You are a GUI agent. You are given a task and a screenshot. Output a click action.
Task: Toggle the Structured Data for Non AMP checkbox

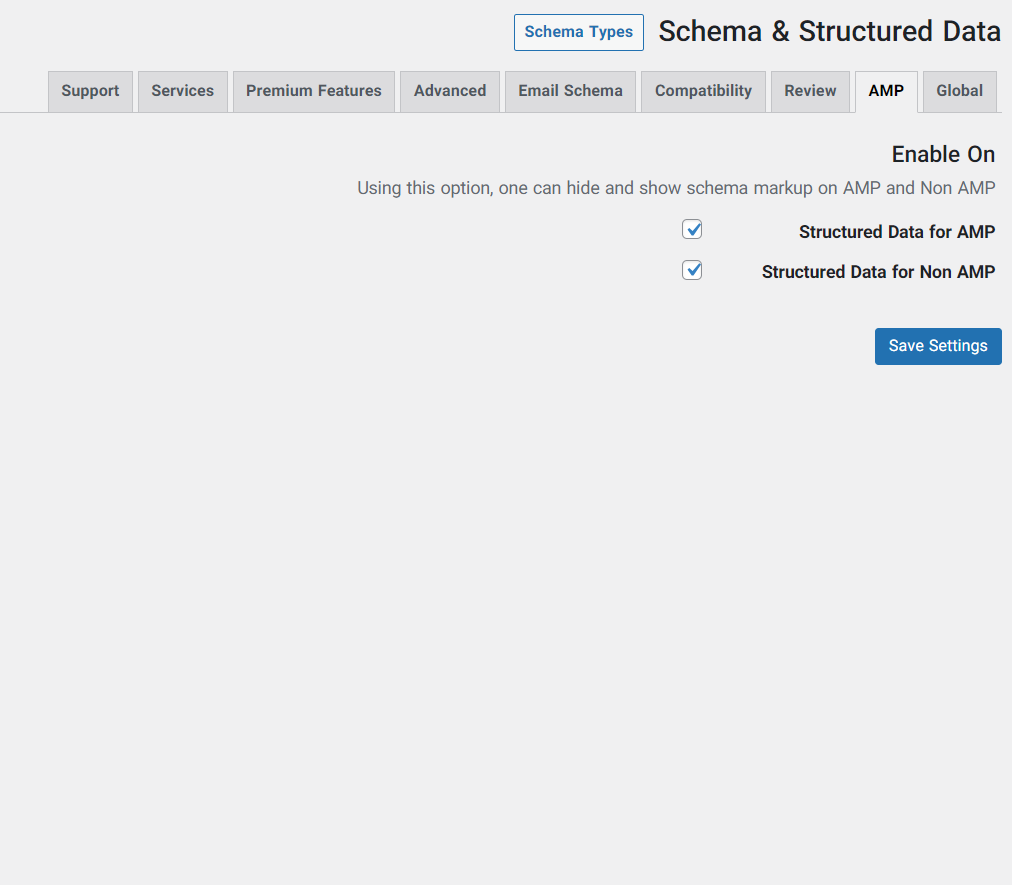[x=692, y=270]
